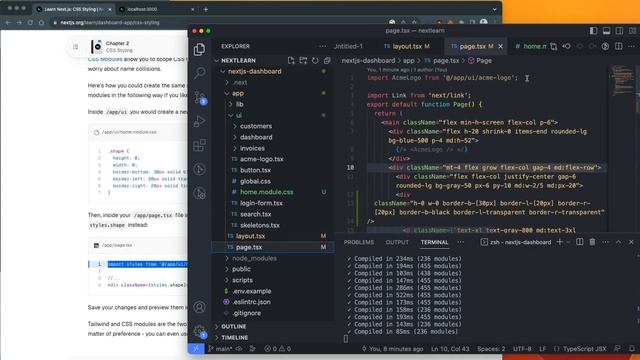
Task: Switch to localhost:3000 browser tab
Action: (x=156, y=9)
